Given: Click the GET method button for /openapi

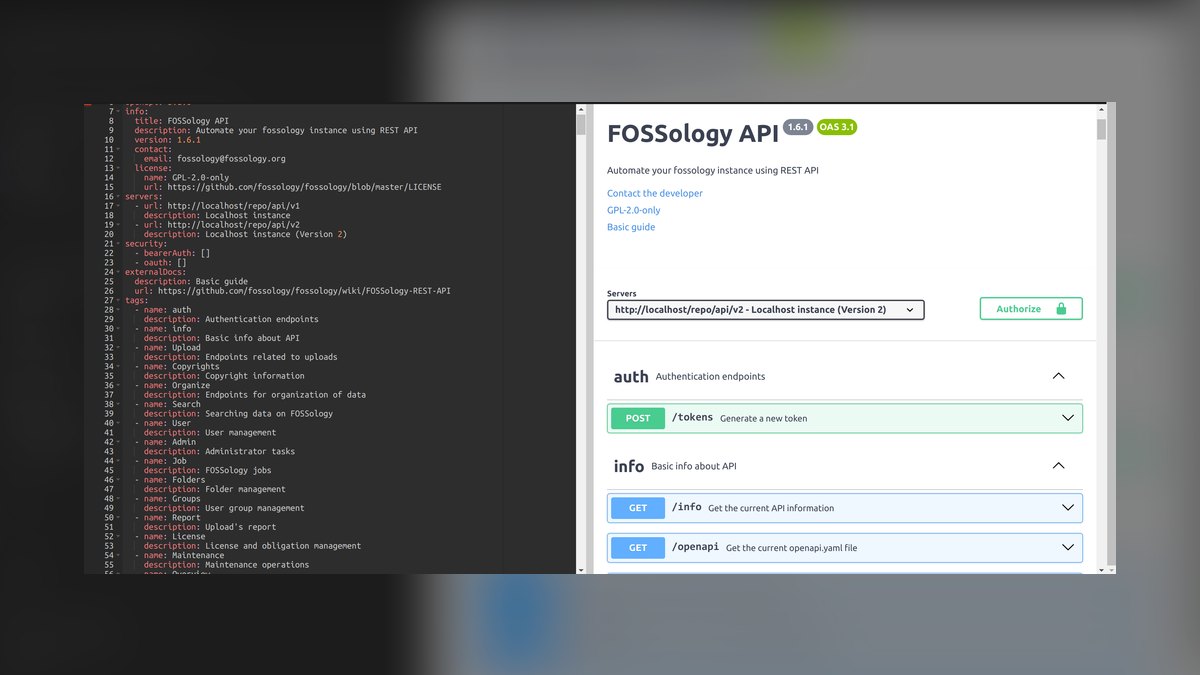Looking at the screenshot, I should pyautogui.click(x=638, y=547).
